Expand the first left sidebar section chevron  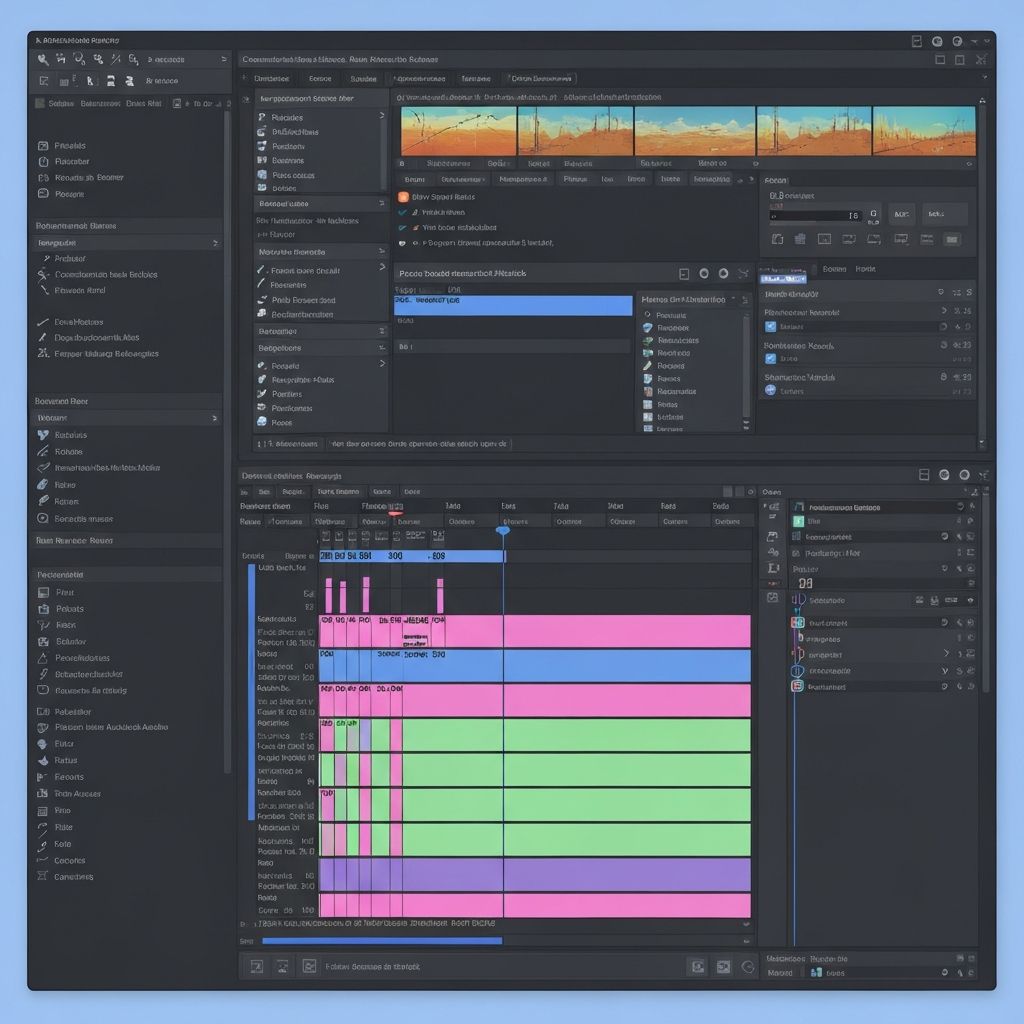click(215, 243)
